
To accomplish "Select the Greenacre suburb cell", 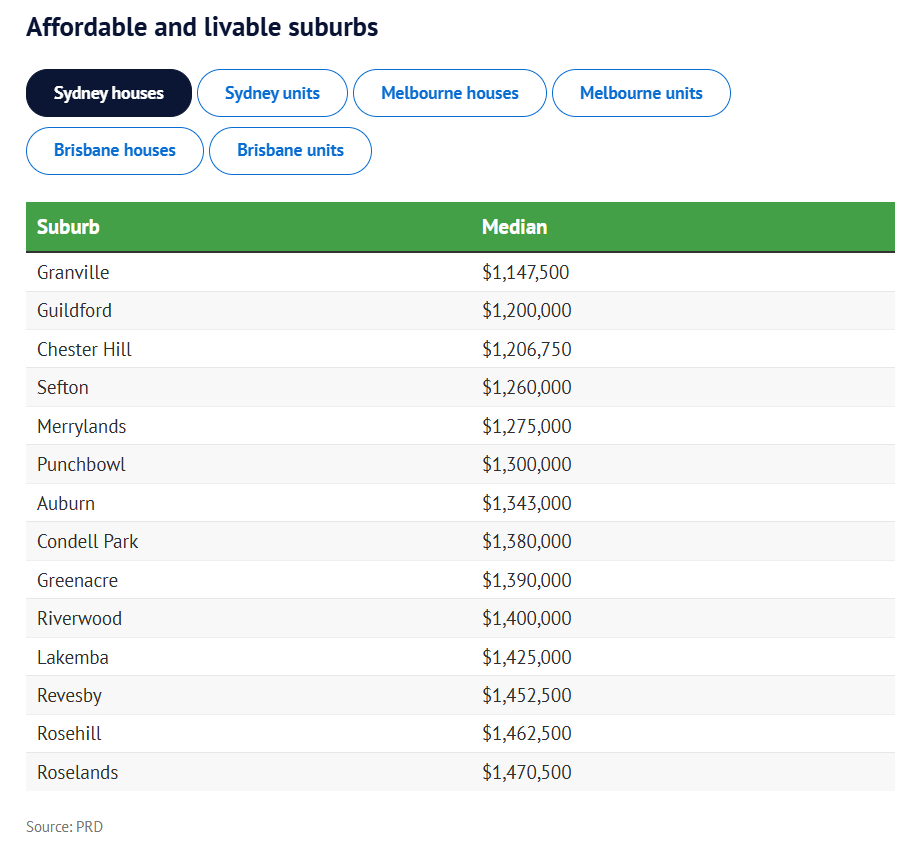I will tap(77, 581).
